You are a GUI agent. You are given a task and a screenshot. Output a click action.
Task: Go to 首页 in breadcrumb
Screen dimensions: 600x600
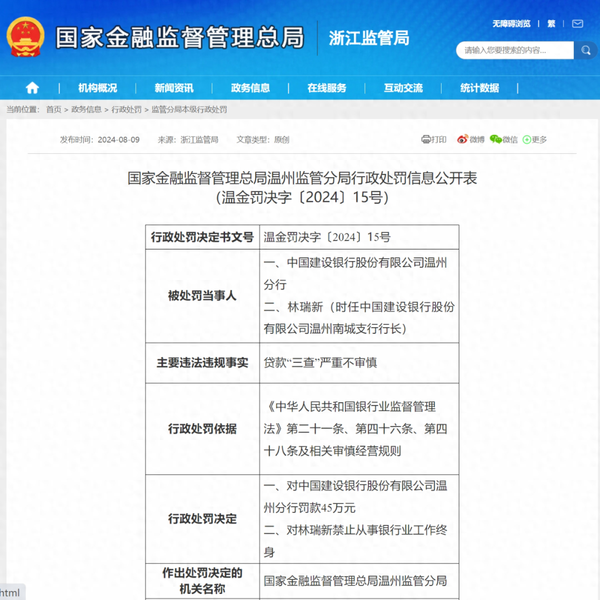tap(54, 109)
